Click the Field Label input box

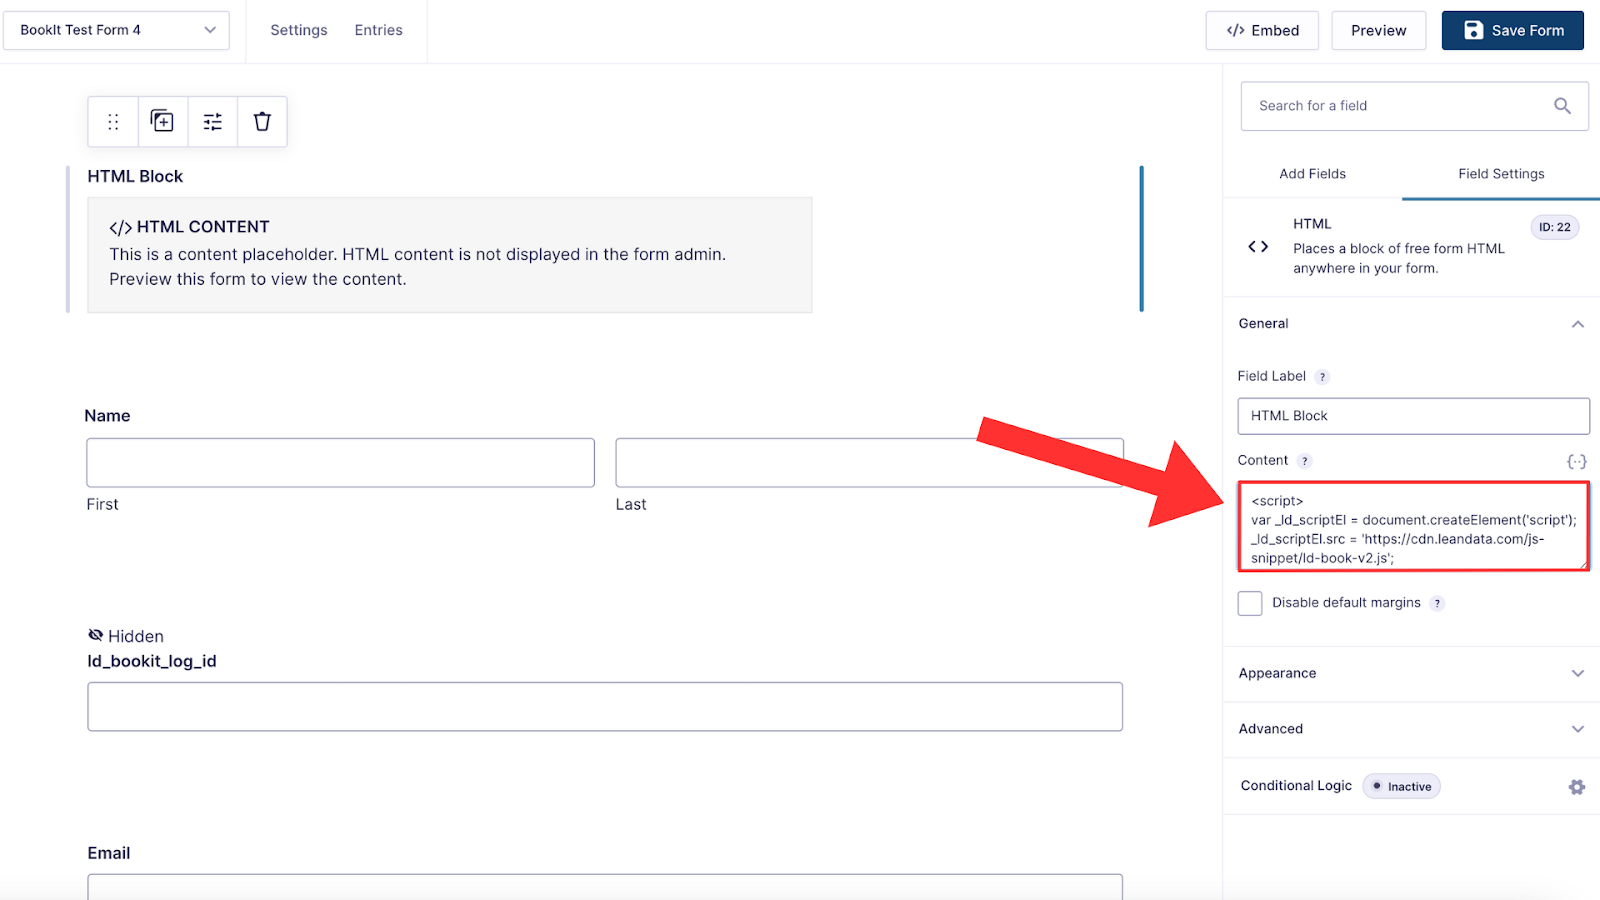point(1413,416)
